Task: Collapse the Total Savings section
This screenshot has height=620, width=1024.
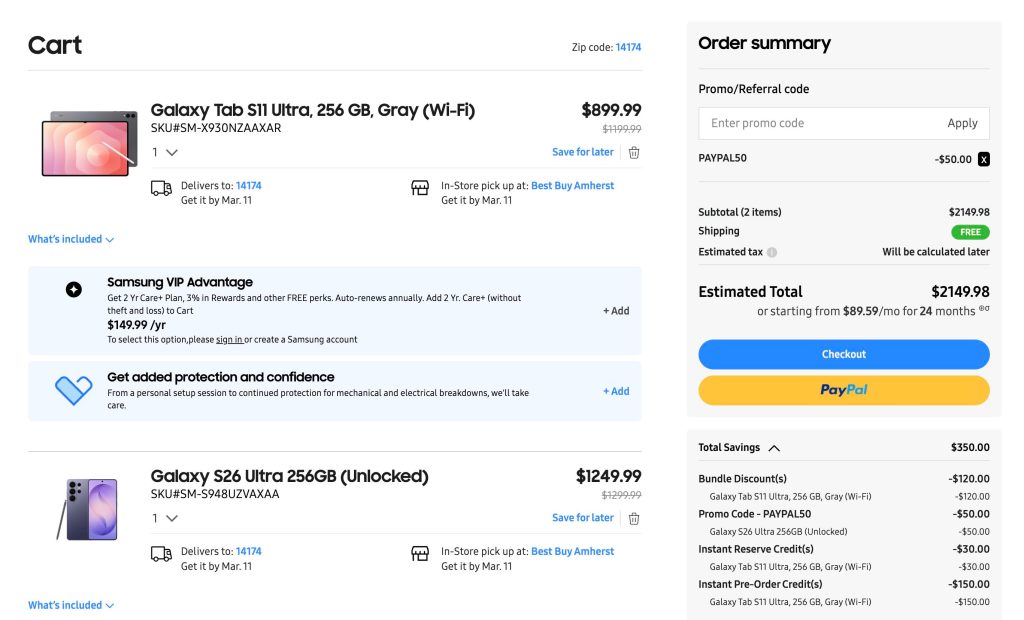Action: click(774, 448)
